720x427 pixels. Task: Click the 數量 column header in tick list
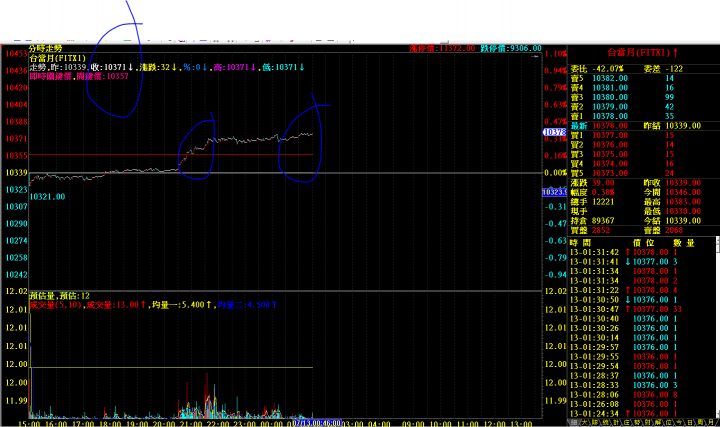(x=684, y=243)
